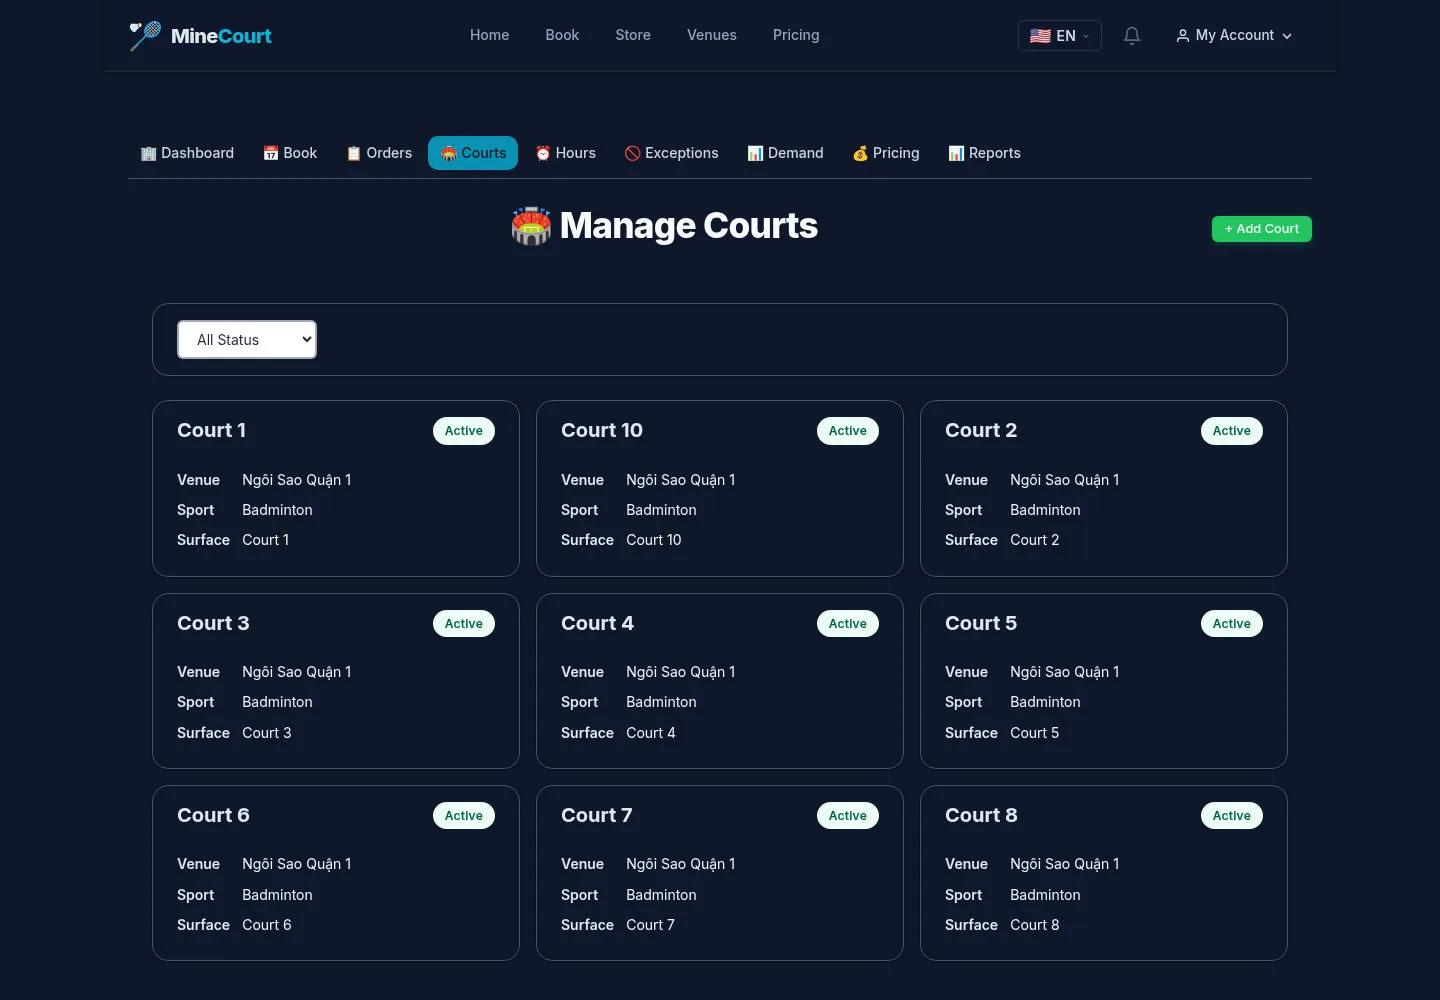Switch to the Demand tab
This screenshot has height=1000, width=1440.
tap(785, 153)
